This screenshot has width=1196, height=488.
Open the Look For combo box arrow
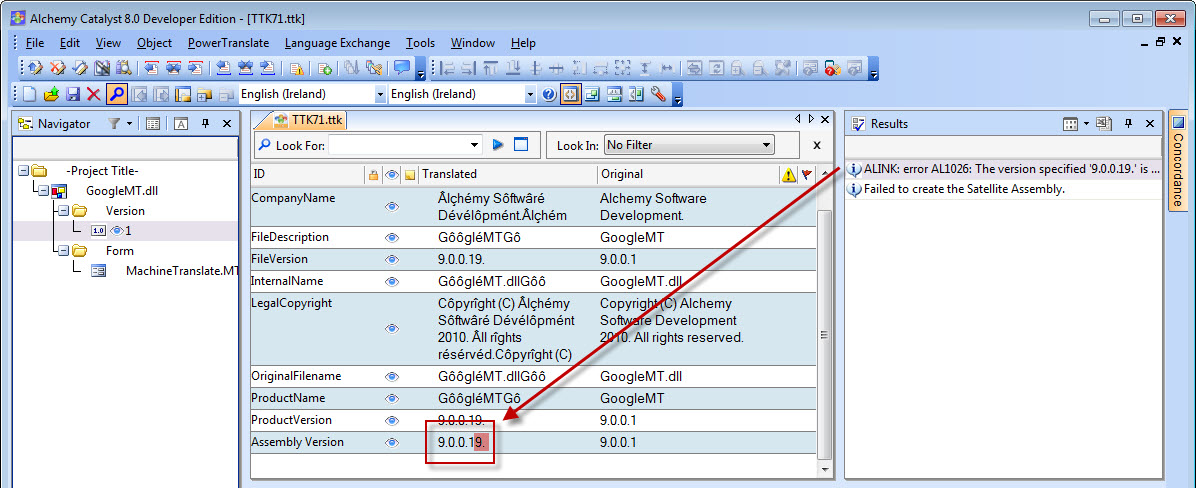(x=474, y=145)
